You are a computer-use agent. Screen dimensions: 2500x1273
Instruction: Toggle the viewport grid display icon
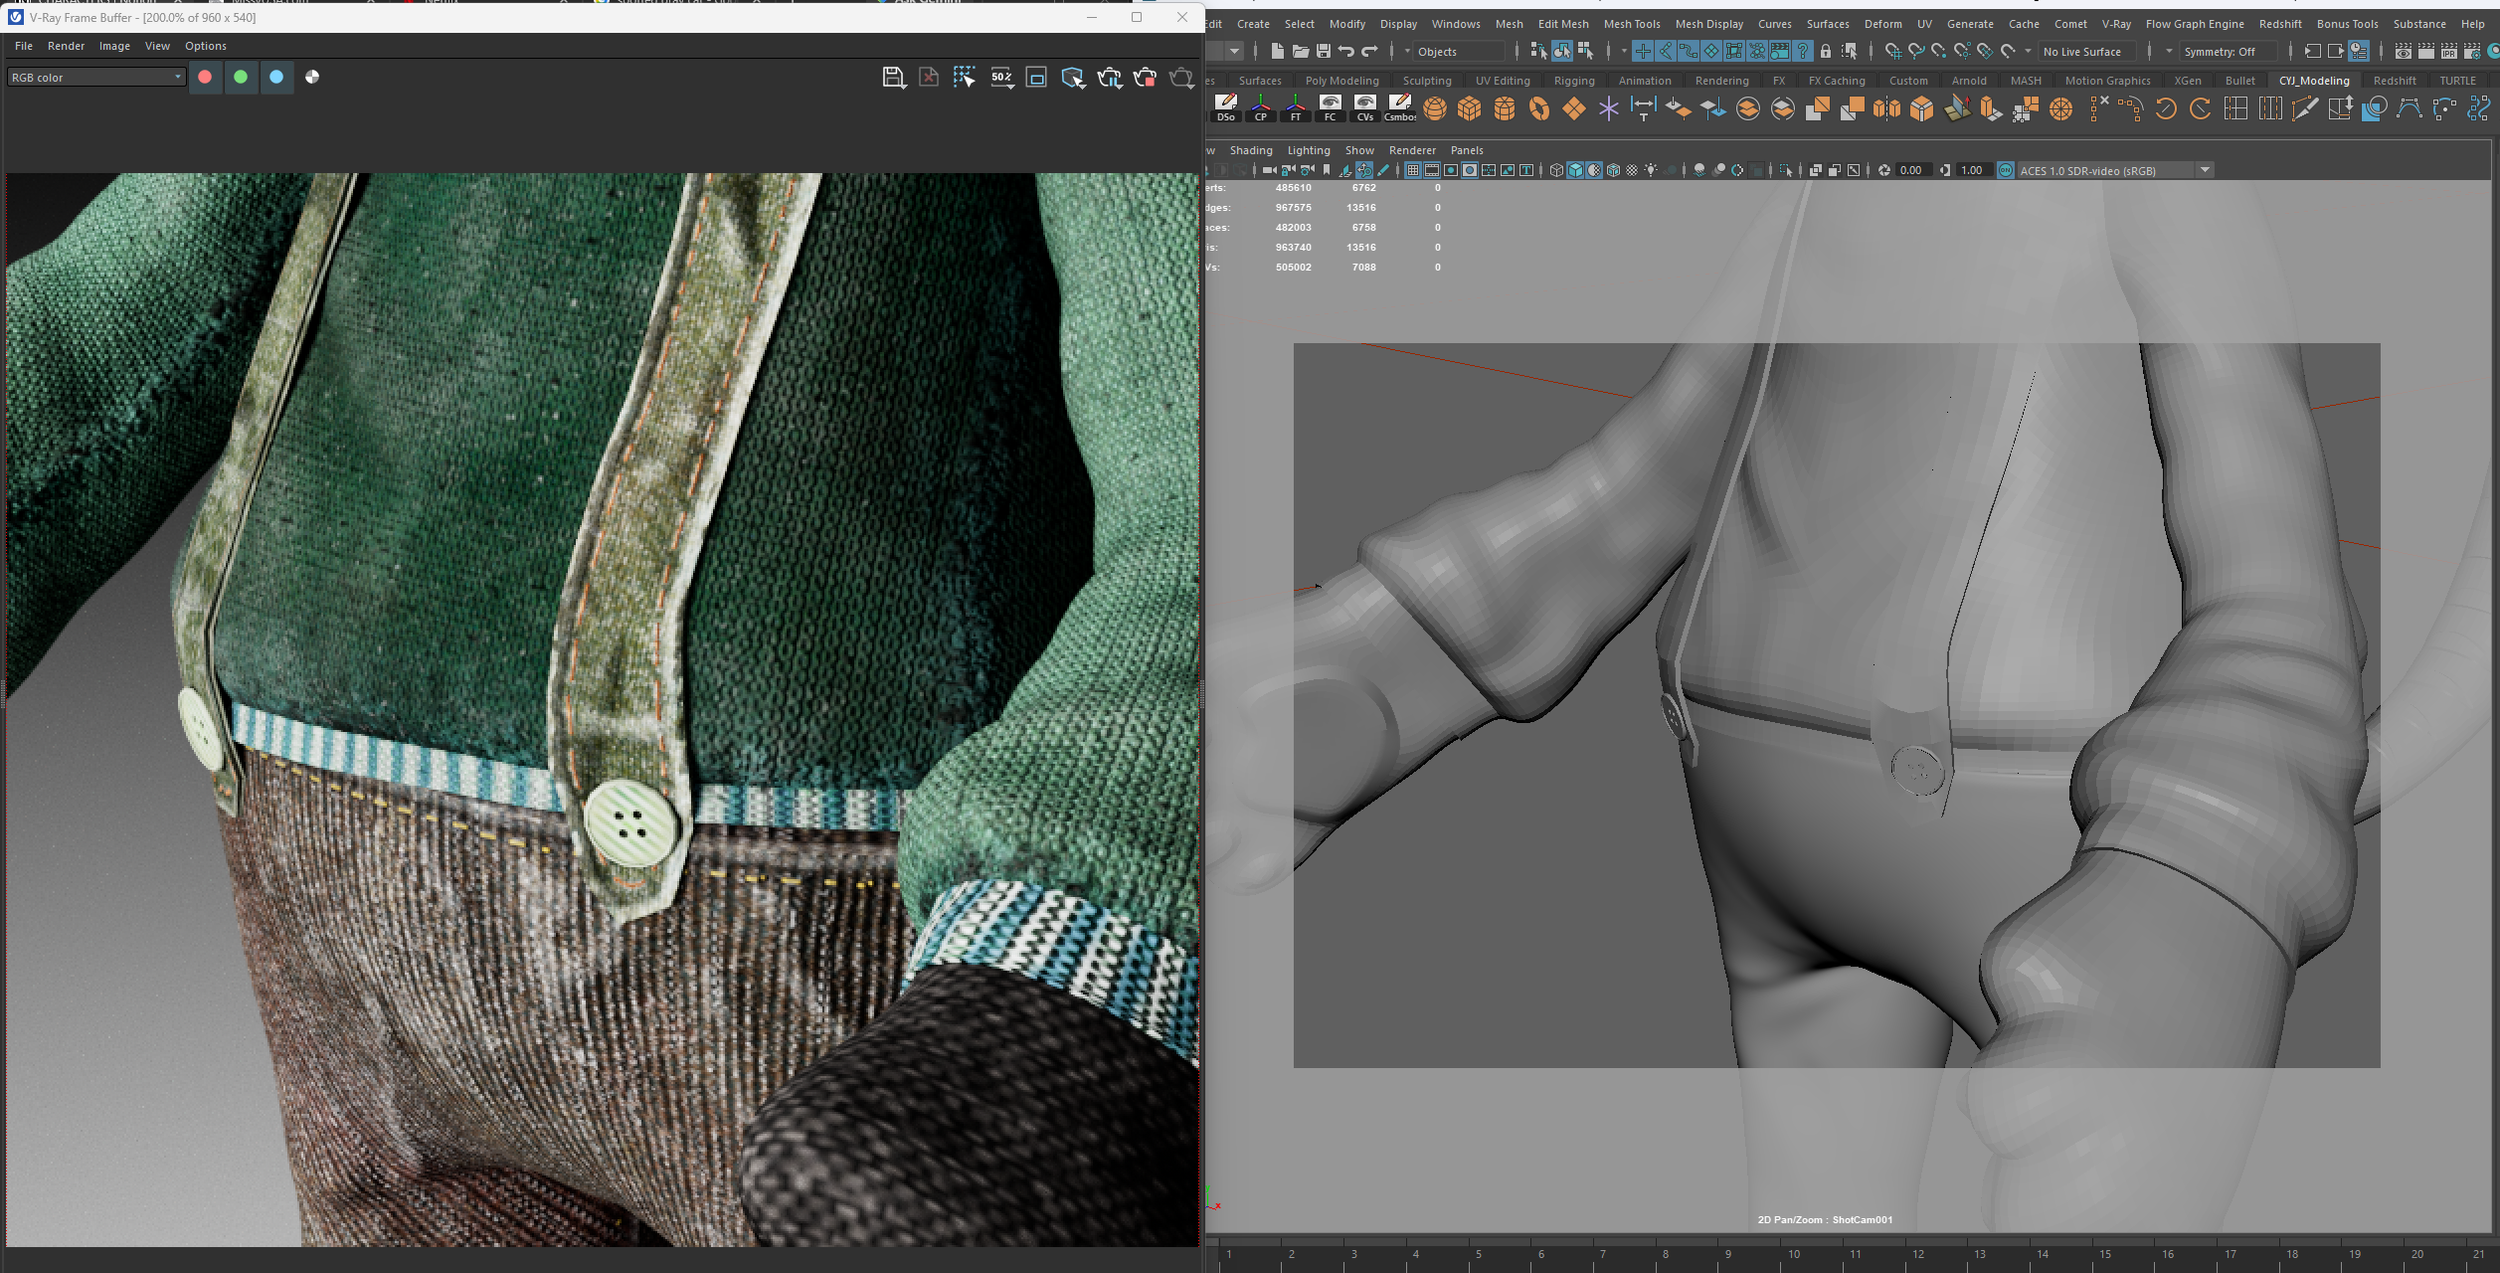pos(1413,170)
